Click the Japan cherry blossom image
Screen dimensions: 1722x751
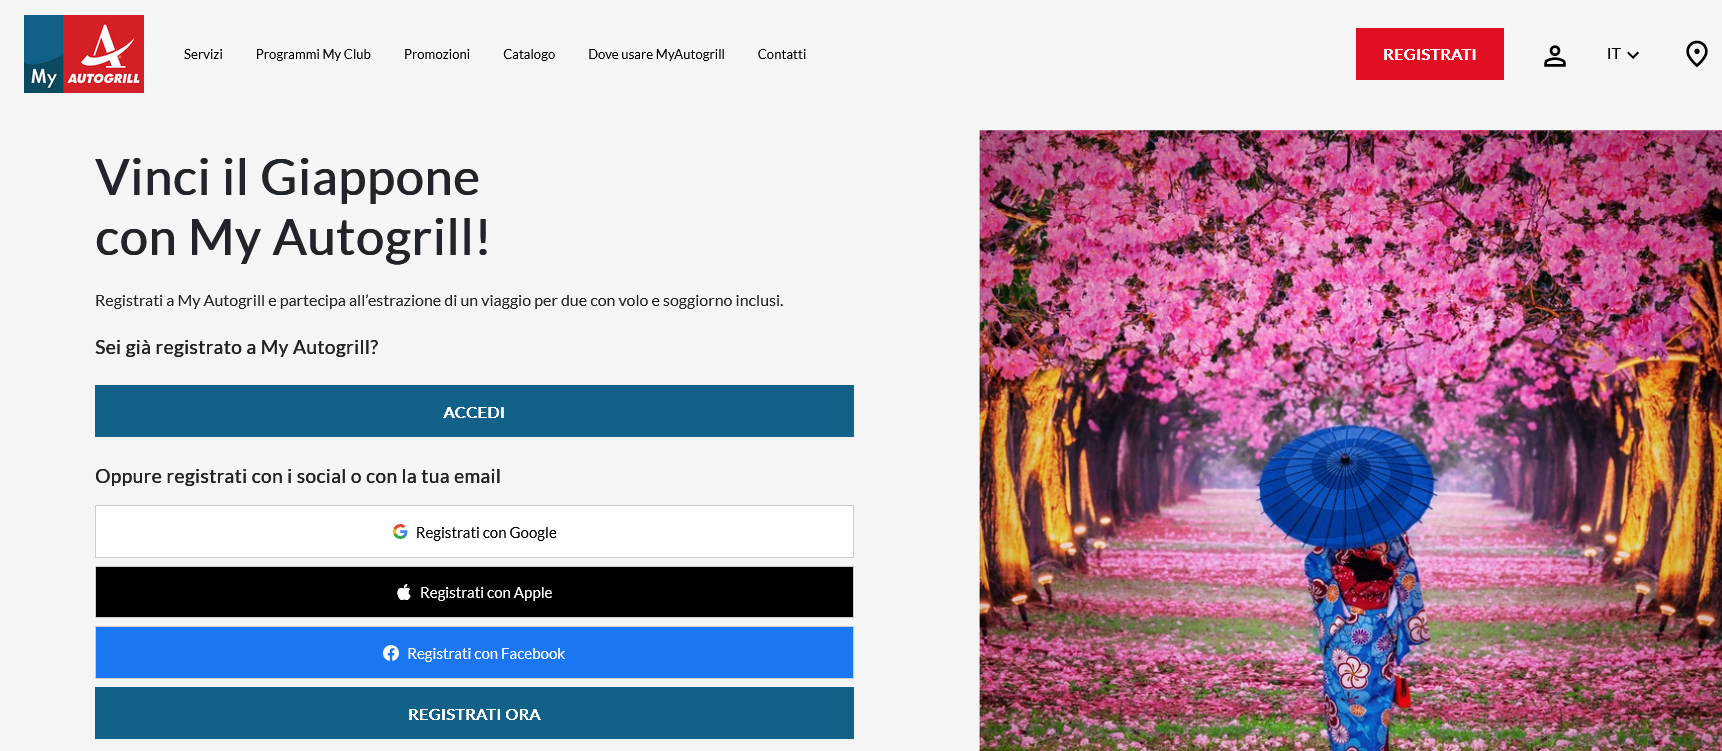pyautogui.click(x=1350, y=440)
